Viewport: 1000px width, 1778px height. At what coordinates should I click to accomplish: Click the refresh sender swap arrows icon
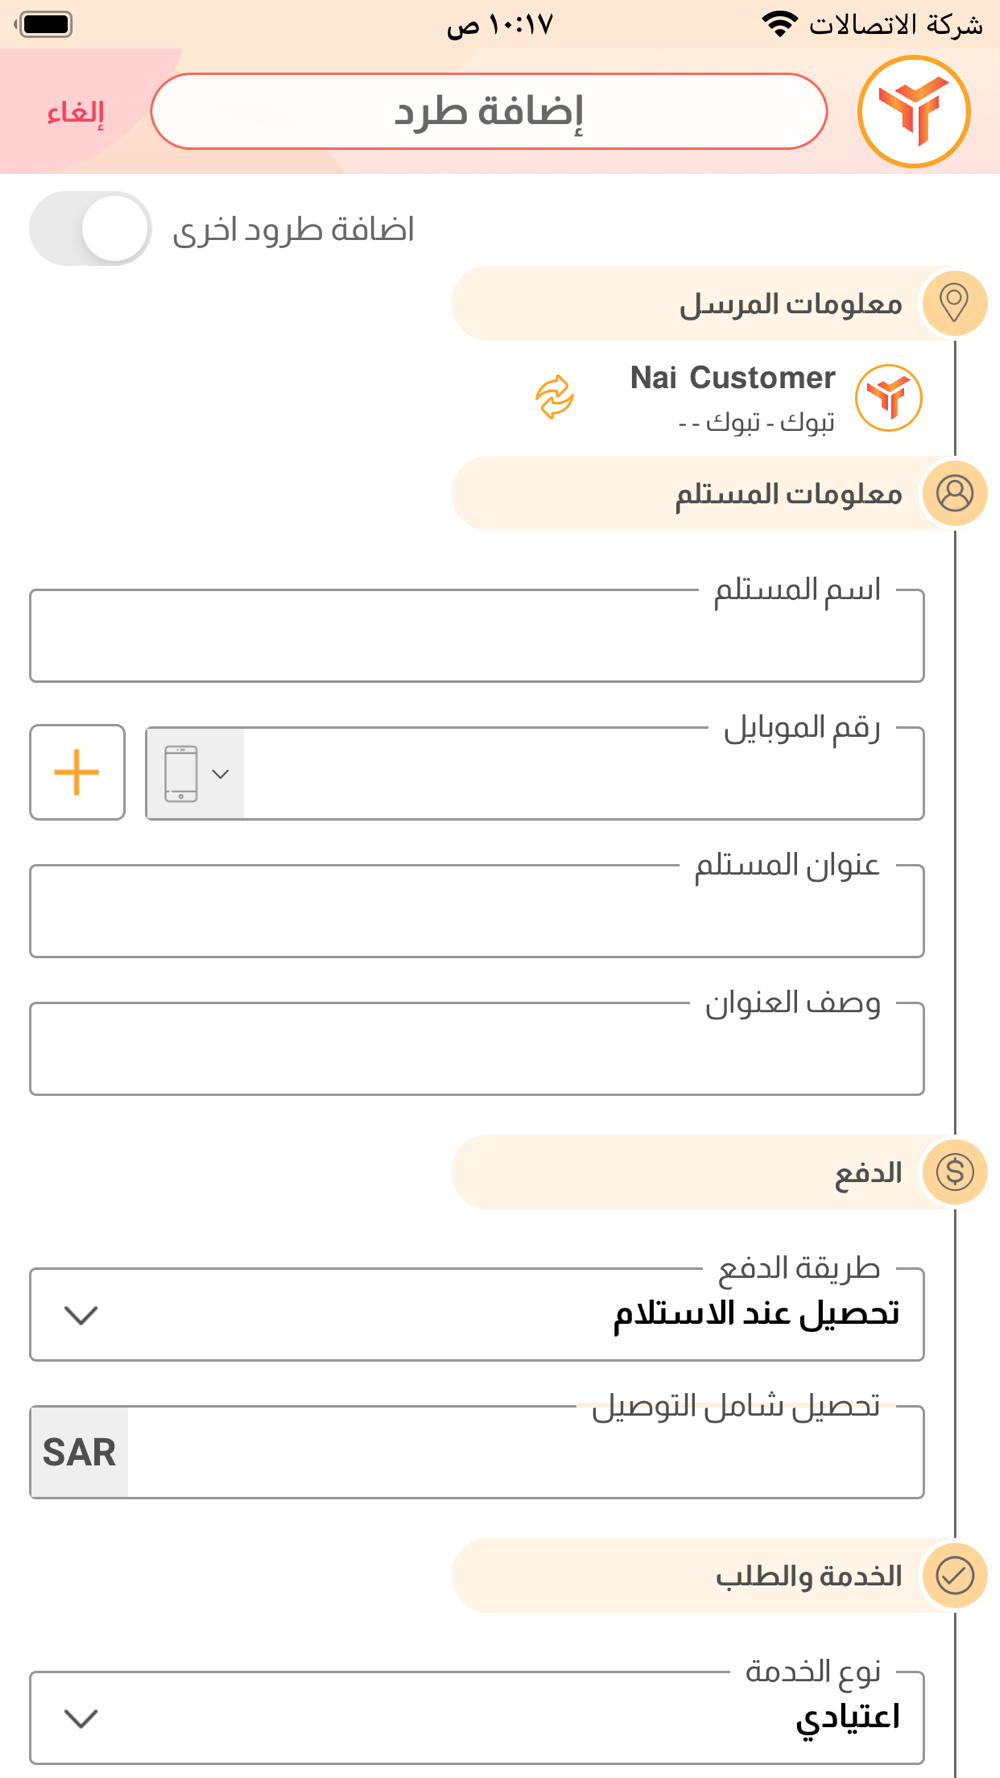coord(554,397)
